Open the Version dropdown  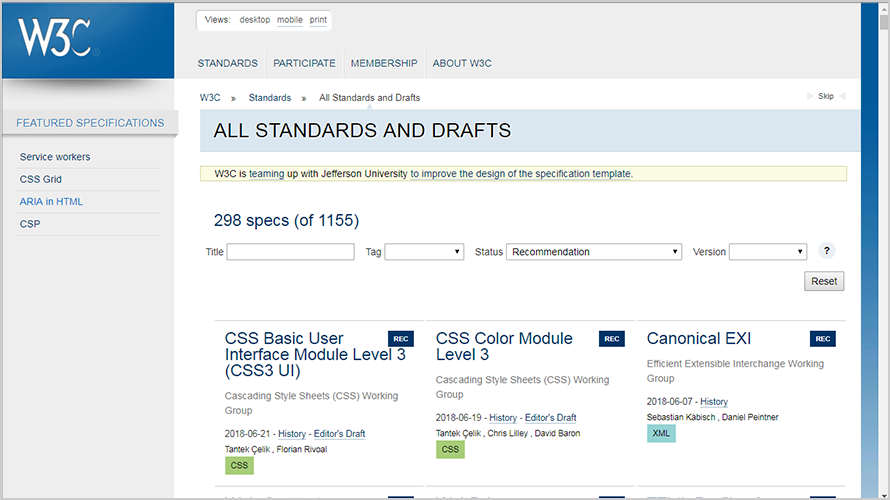click(768, 251)
